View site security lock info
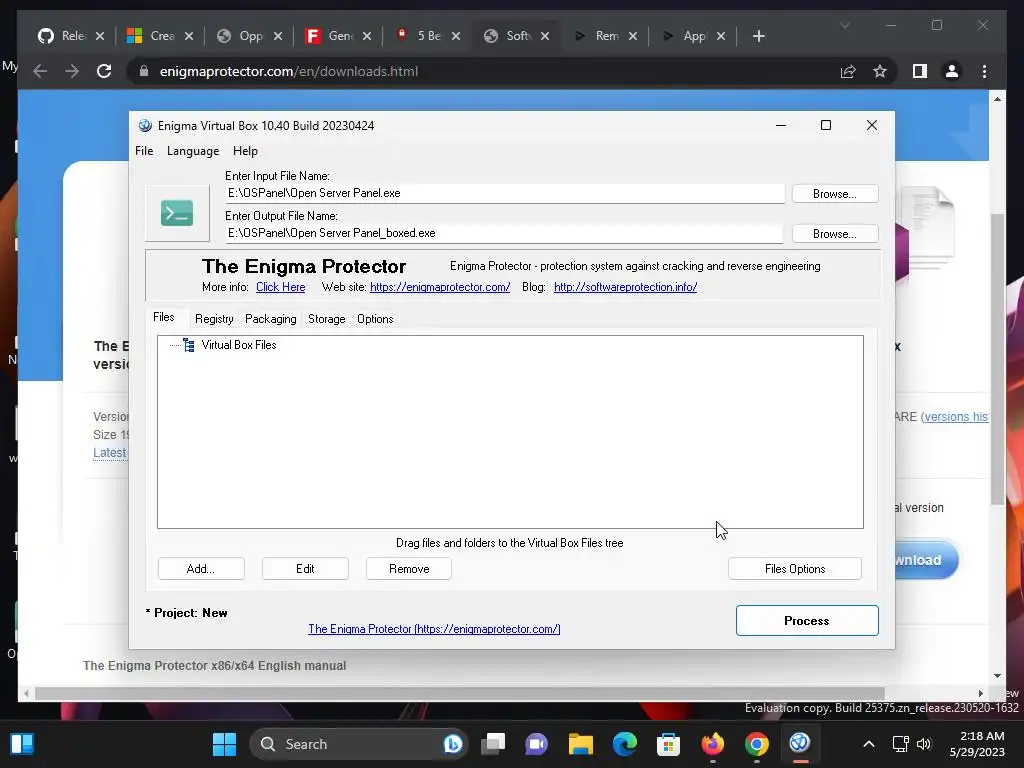Image resolution: width=1024 pixels, height=768 pixels. click(144, 71)
